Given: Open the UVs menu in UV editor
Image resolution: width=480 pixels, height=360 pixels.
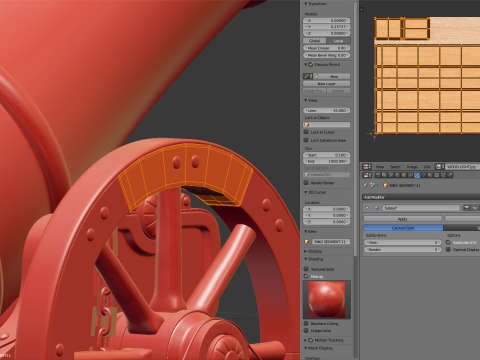Looking at the screenshot, I should [x=427, y=167].
